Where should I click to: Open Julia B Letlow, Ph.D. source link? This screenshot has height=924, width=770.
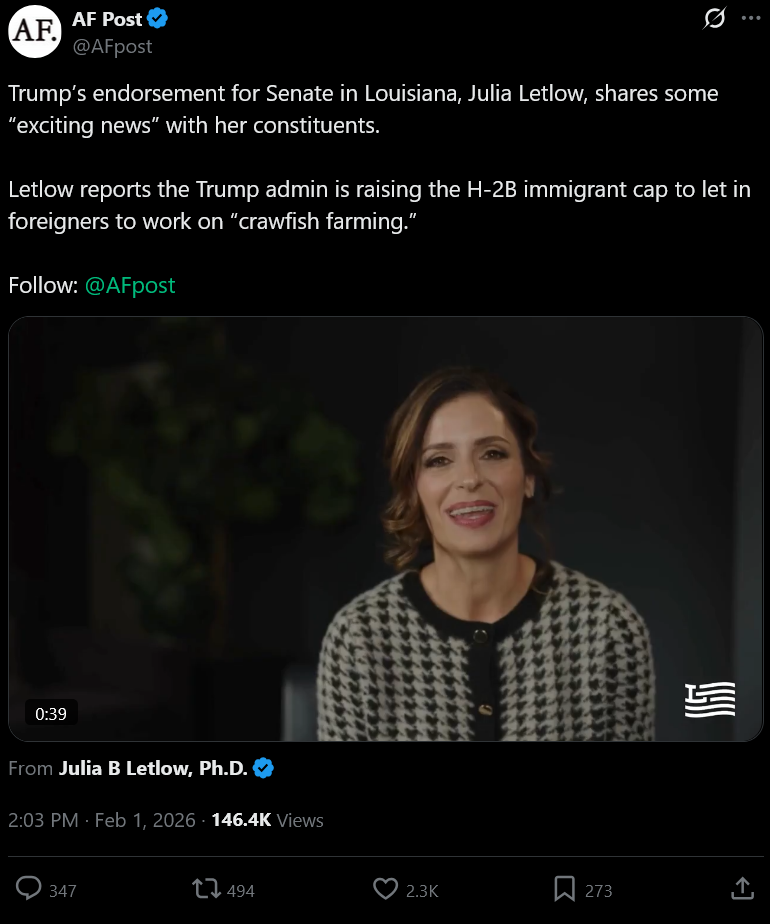(x=153, y=768)
